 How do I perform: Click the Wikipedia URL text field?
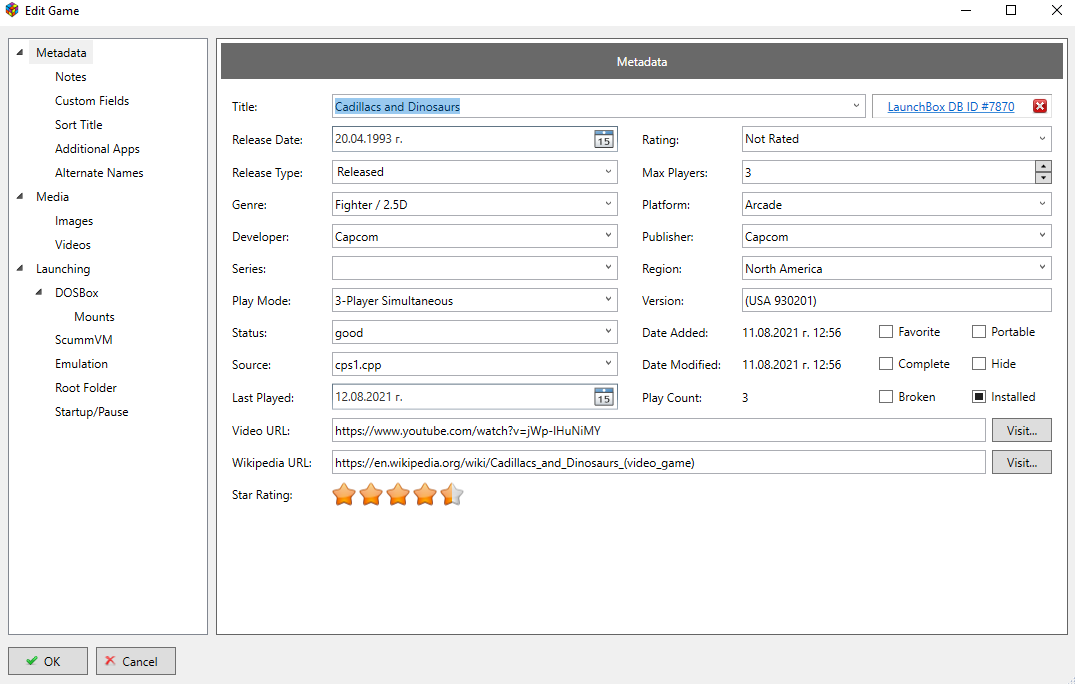[x=659, y=463]
